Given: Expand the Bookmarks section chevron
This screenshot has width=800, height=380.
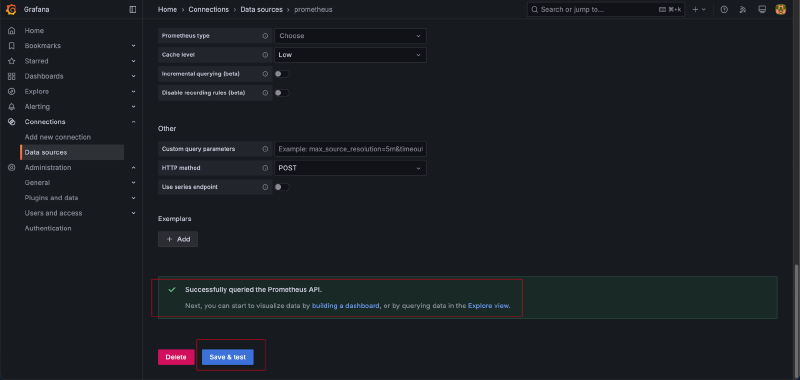Looking at the screenshot, I should pyautogui.click(x=133, y=46).
